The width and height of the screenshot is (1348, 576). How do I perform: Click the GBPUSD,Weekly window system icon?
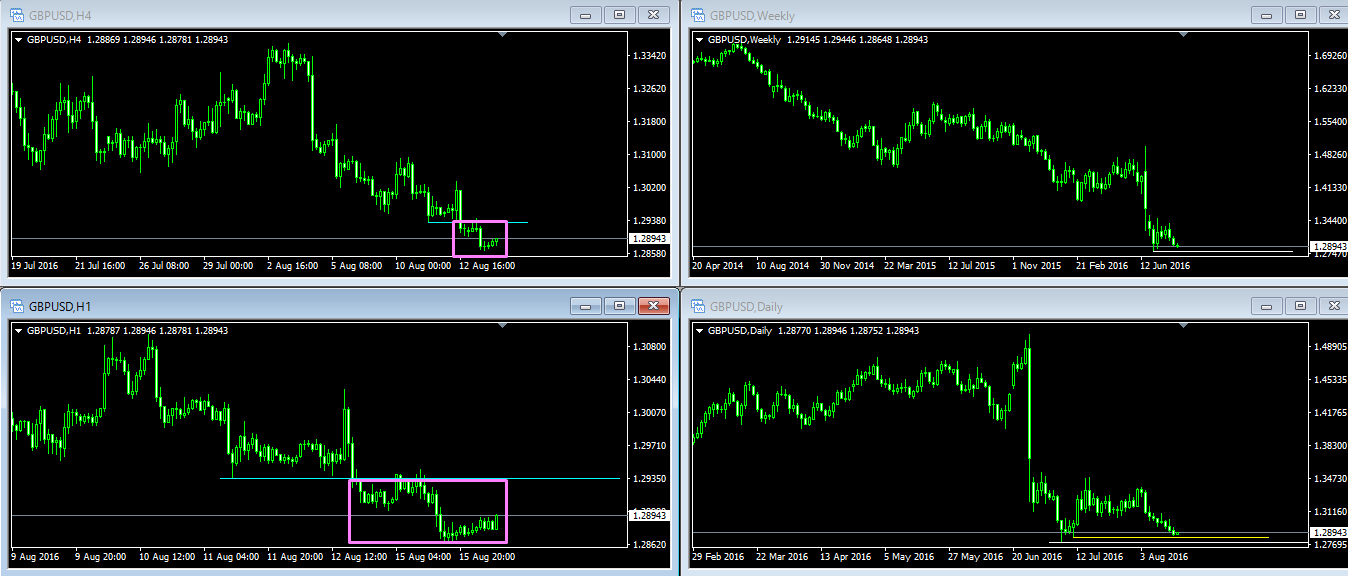(697, 15)
